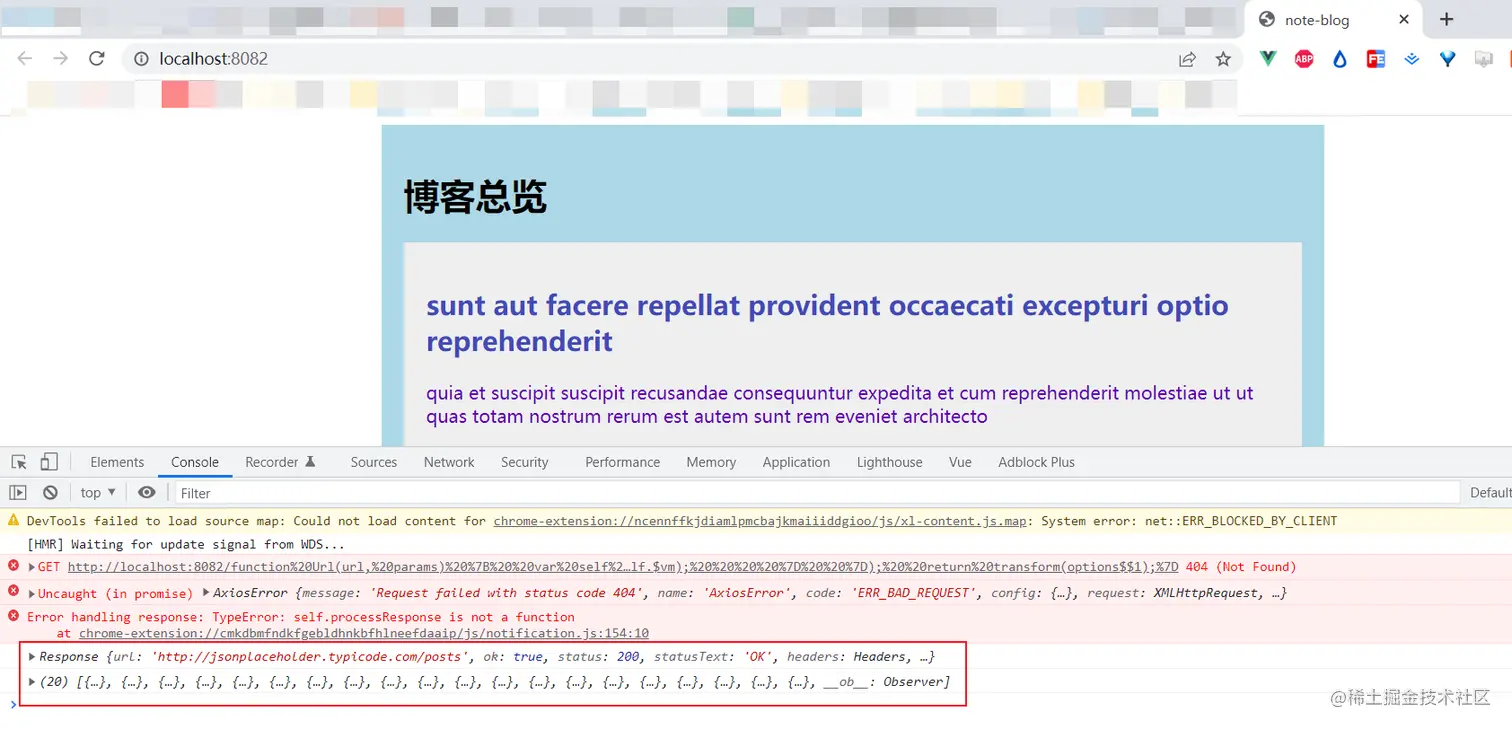Select the Inspect Element tool in DevTools
Screen dimensions: 1512x729
click(x=17, y=461)
